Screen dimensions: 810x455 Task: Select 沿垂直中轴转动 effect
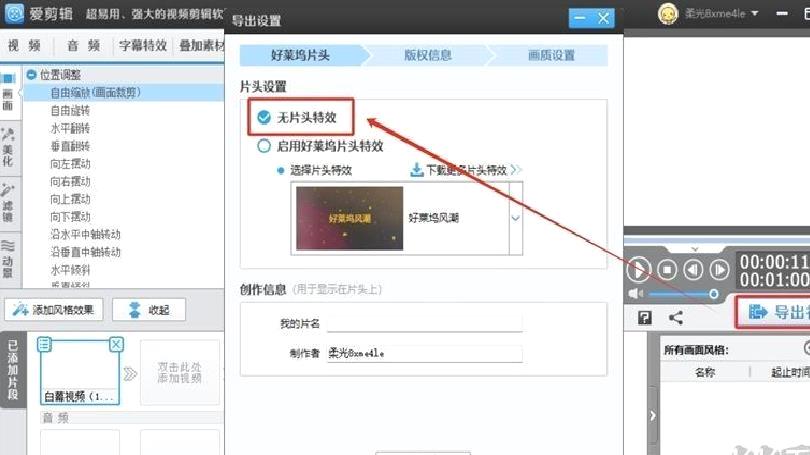click(85, 252)
